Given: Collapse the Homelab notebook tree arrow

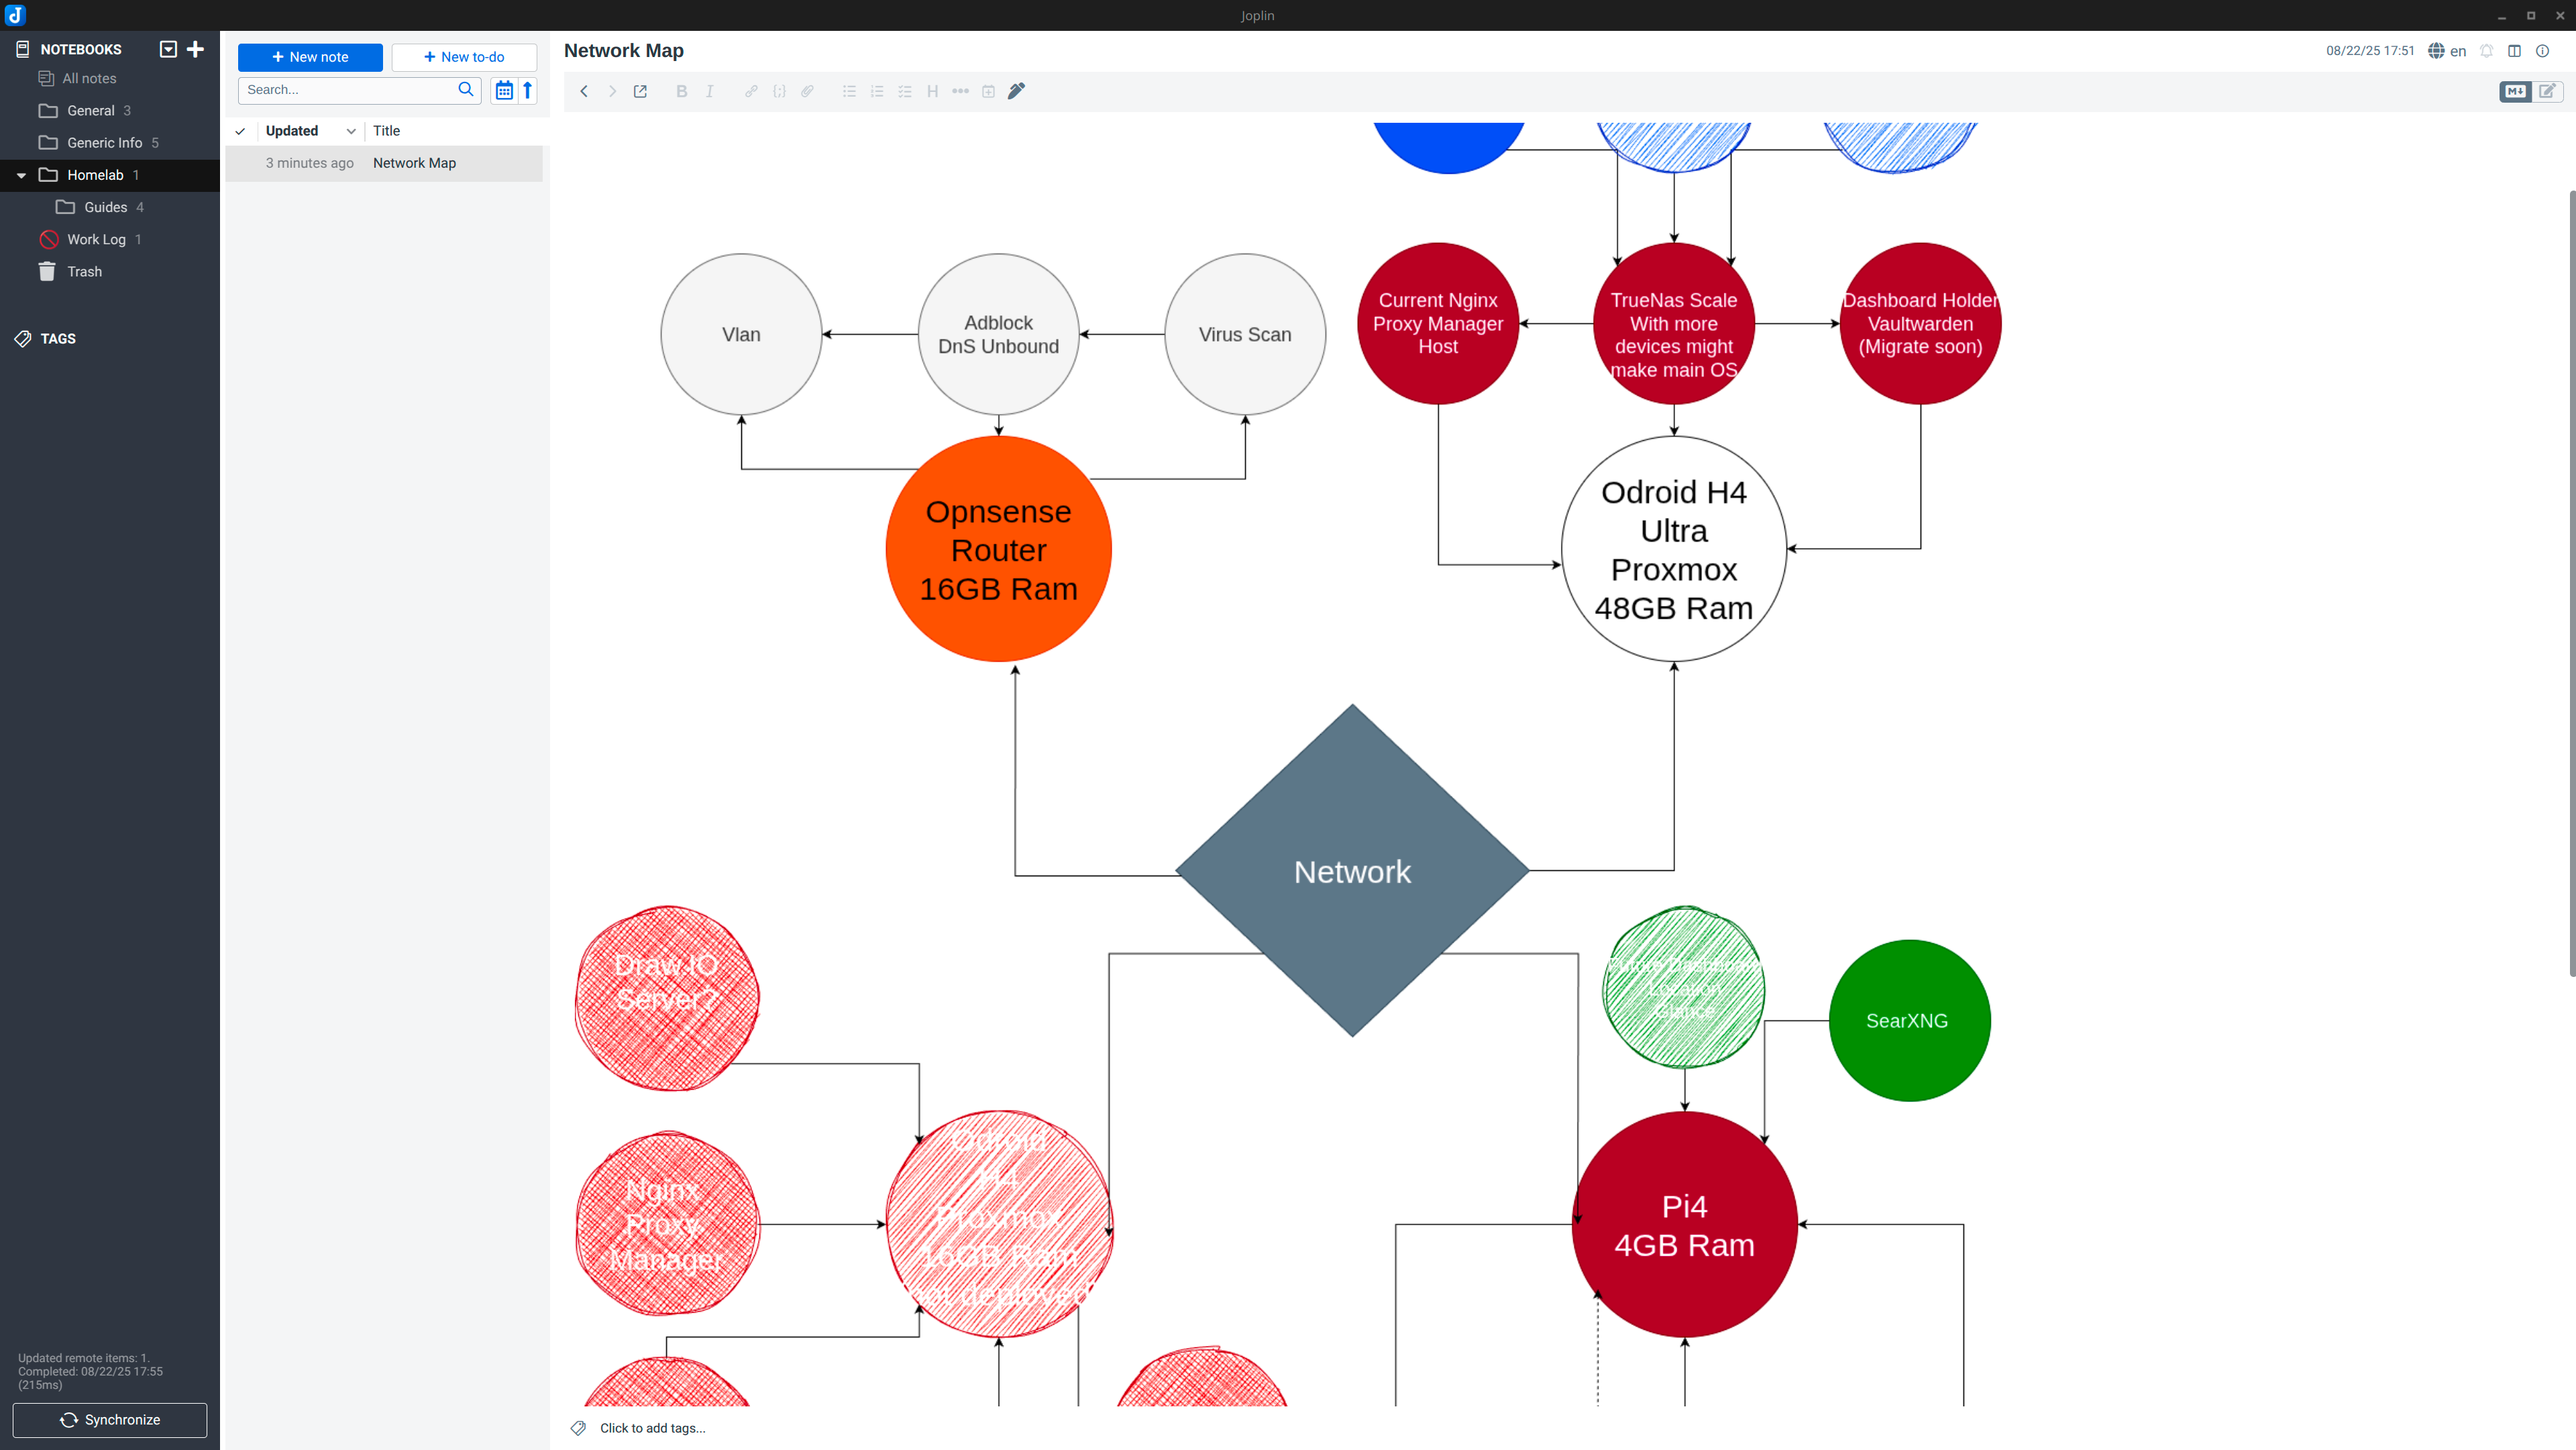Looking at the screenshot, I should click(21, 175).
